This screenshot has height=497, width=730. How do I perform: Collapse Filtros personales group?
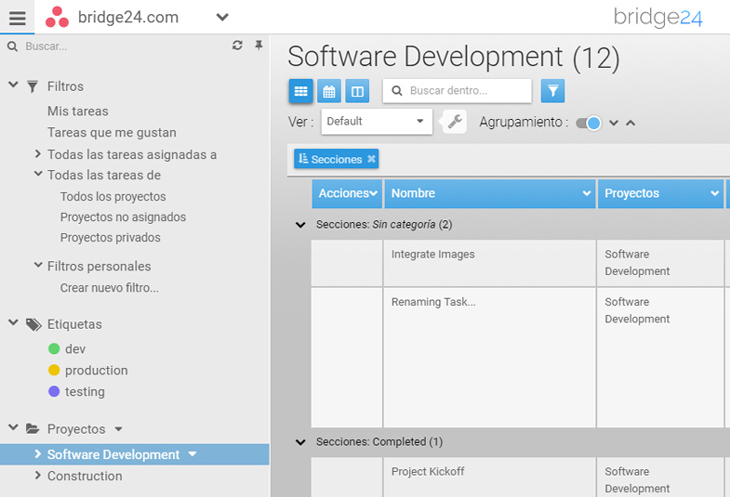[38, 265]
